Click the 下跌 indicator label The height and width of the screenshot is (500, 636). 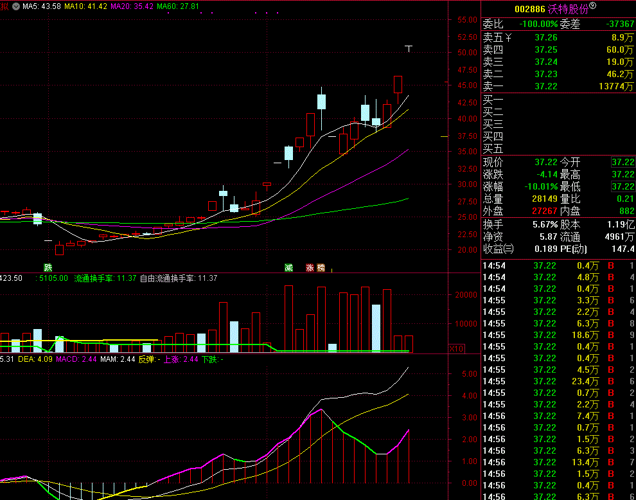tap(212, 359)
